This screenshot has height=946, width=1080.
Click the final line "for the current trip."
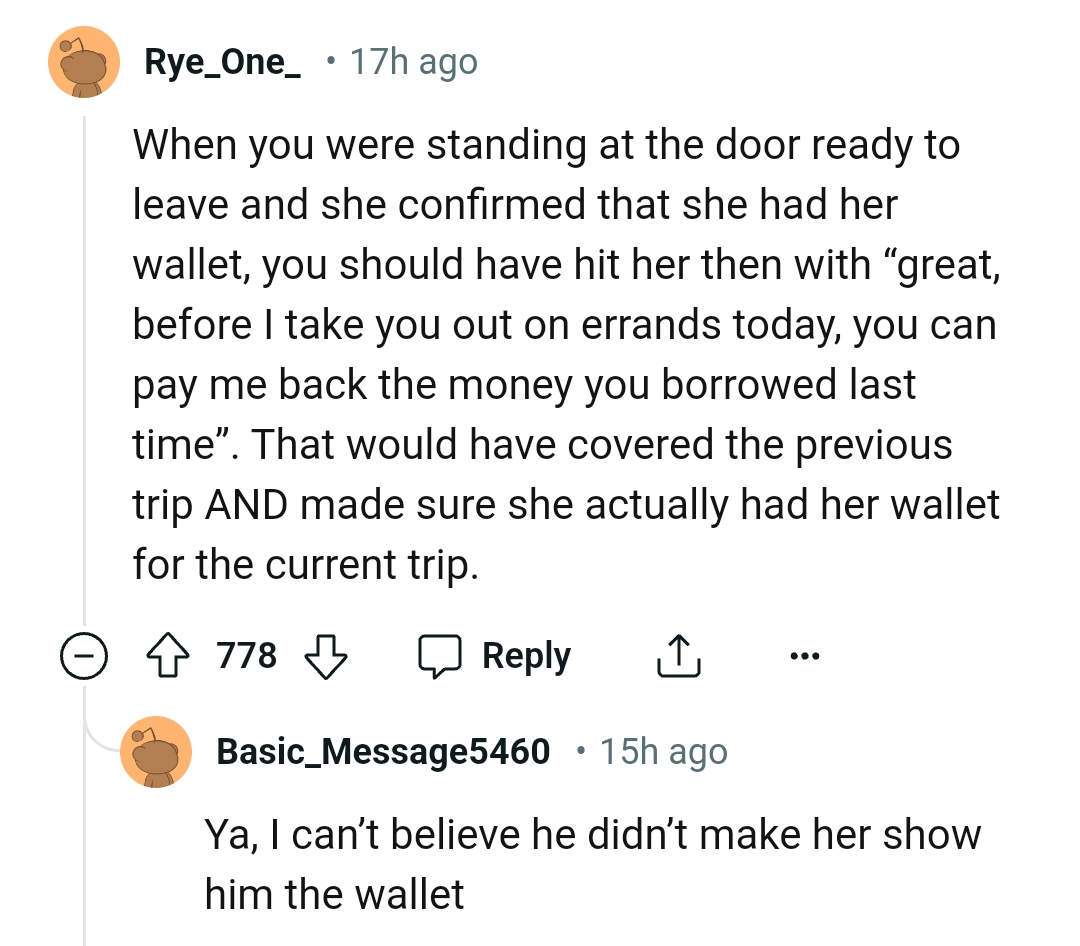click(306, 565)
